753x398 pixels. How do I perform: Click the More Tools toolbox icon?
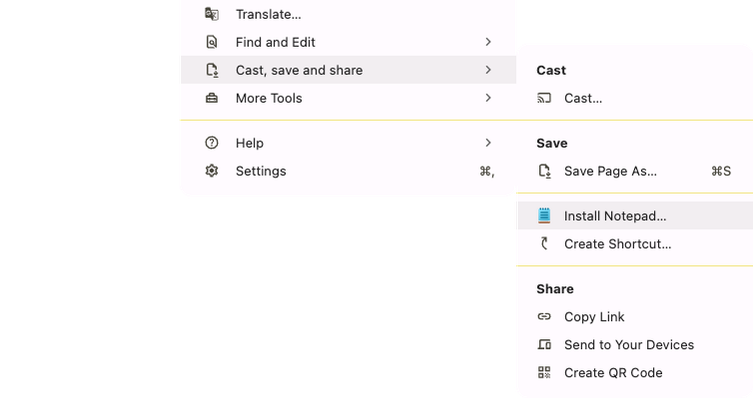click(x=212, y=98)
